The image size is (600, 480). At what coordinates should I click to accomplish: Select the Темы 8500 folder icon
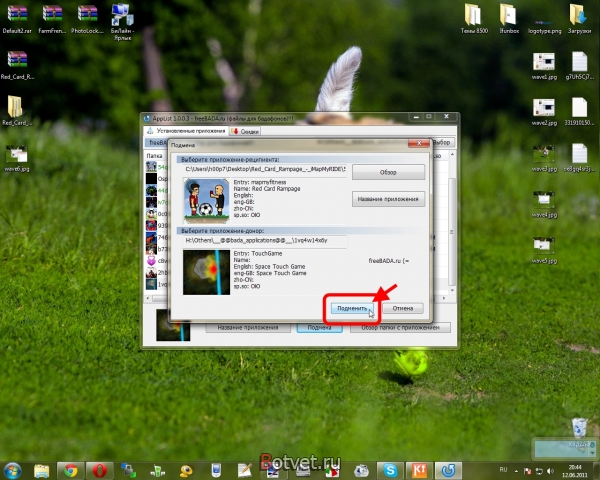(476, 15)
